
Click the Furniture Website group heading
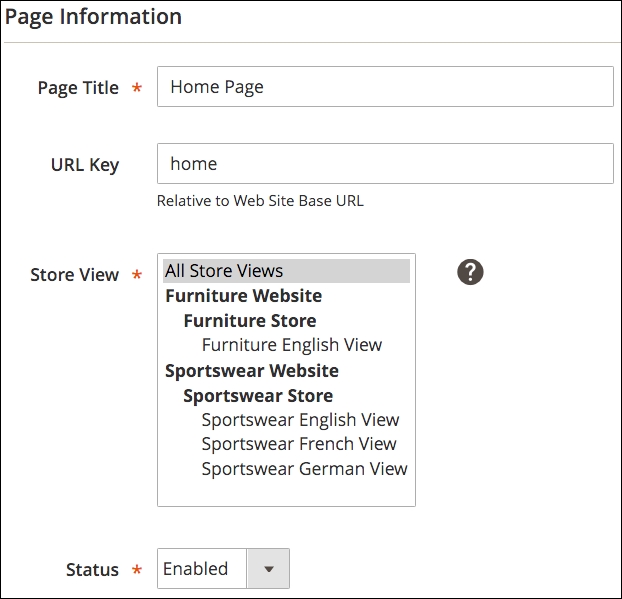pos(244,296)
